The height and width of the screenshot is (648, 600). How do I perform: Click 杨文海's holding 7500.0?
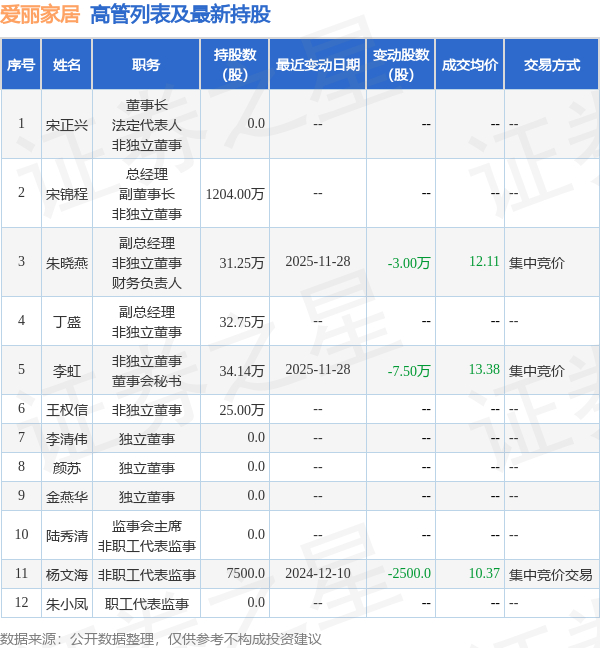click(245, 574)
